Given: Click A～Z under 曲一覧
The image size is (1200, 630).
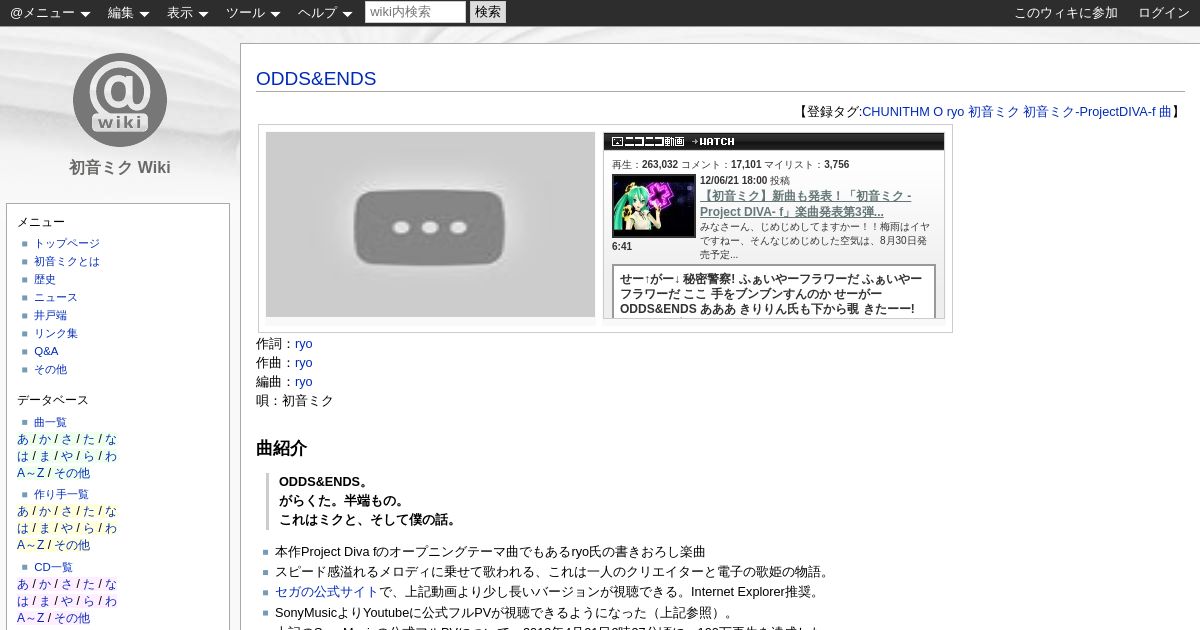Looking at the screenshot, I should click(x=31, y=473).
